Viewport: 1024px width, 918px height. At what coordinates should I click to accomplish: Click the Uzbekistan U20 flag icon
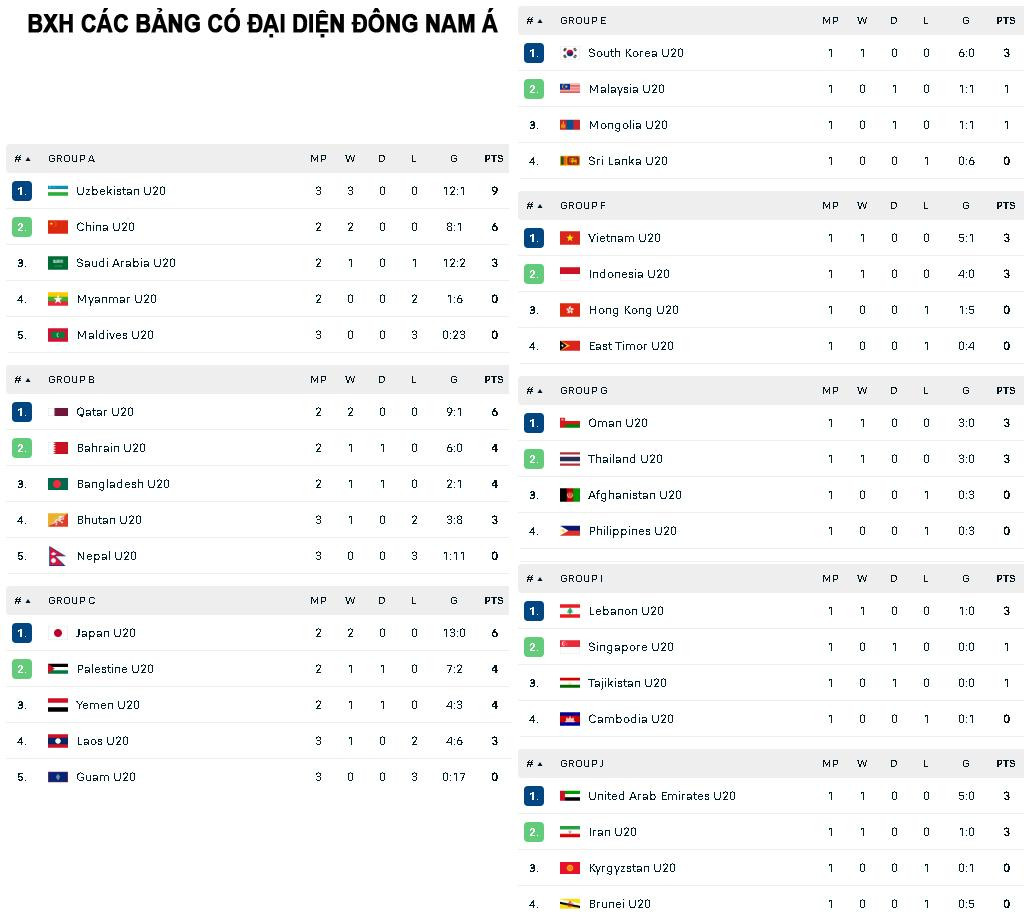(x=58, y=191)
